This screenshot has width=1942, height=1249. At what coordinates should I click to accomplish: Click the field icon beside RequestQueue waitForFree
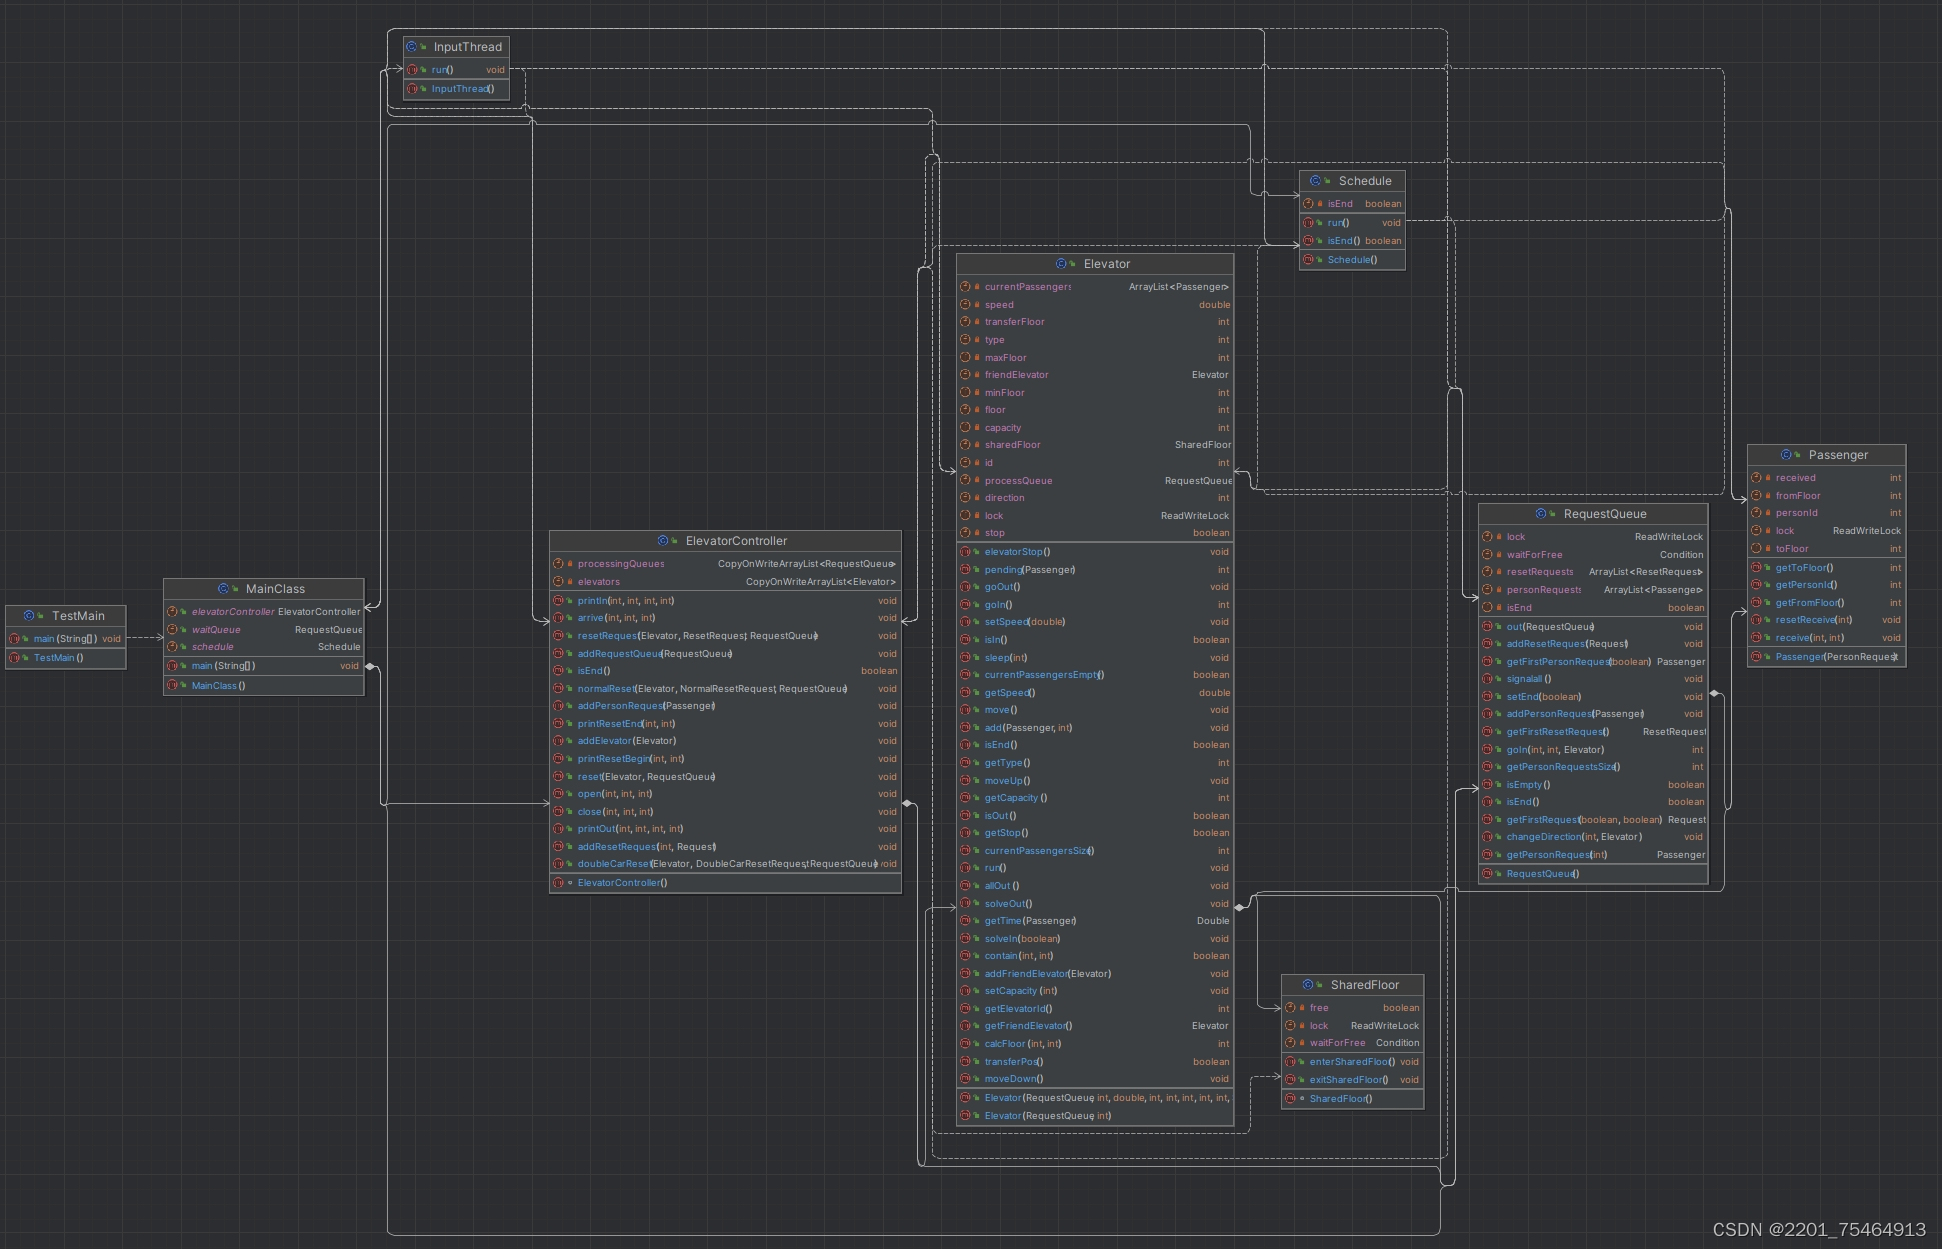click(1487, 555)
